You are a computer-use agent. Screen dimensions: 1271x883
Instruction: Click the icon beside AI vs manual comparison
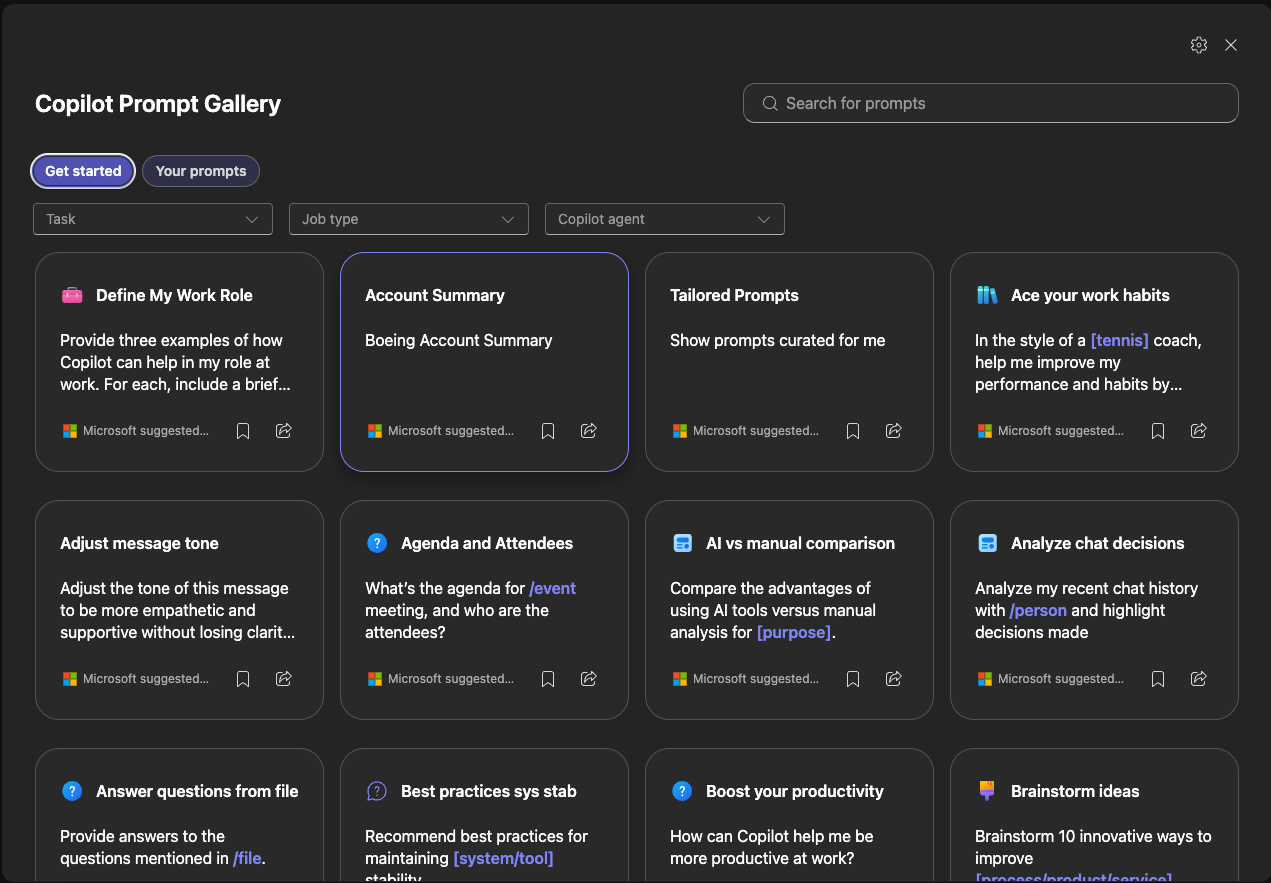point(683,543)
